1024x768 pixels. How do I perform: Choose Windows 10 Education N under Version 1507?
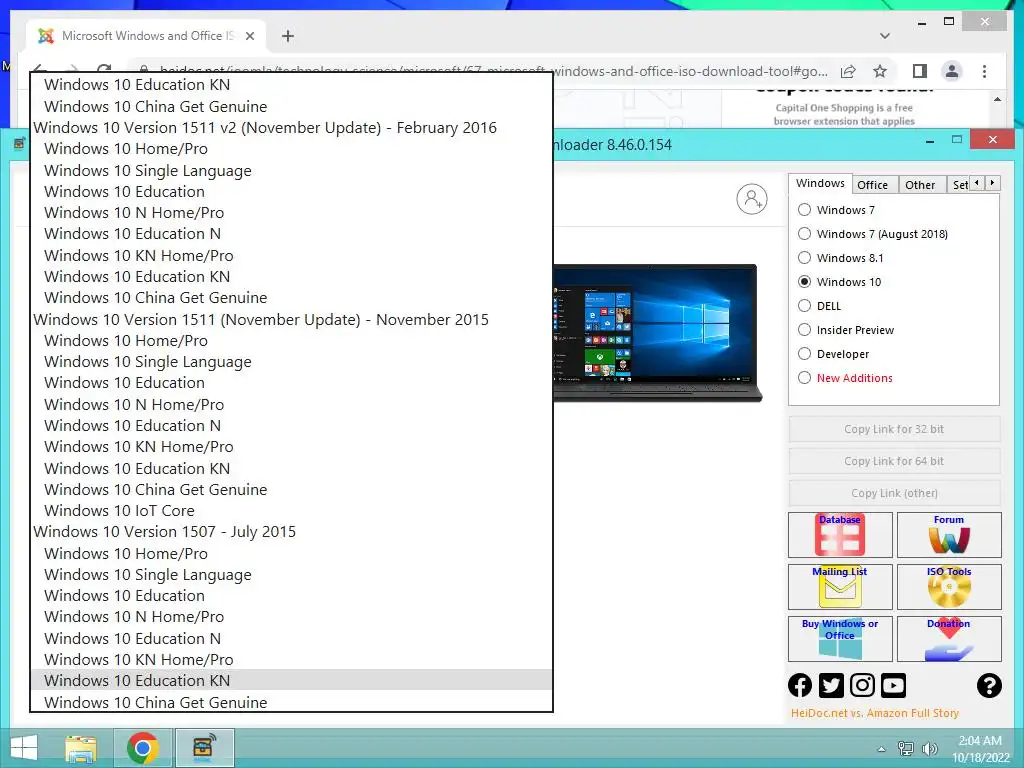click(x=291, y=638)
